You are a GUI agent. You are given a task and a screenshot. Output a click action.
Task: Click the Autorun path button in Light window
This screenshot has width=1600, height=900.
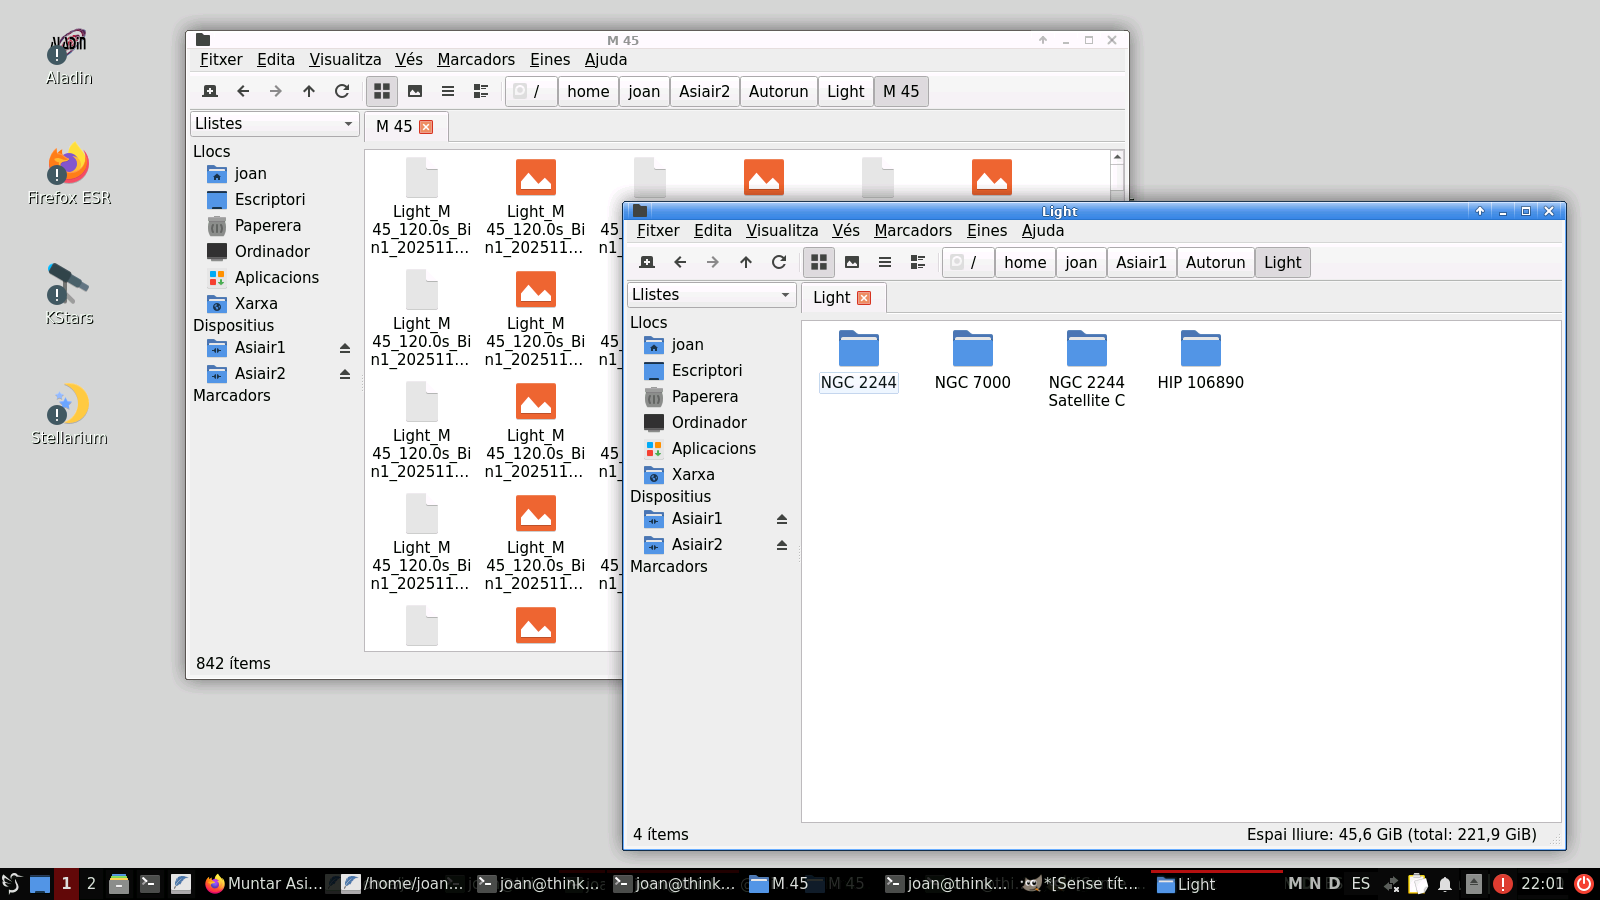point(1215,262)
